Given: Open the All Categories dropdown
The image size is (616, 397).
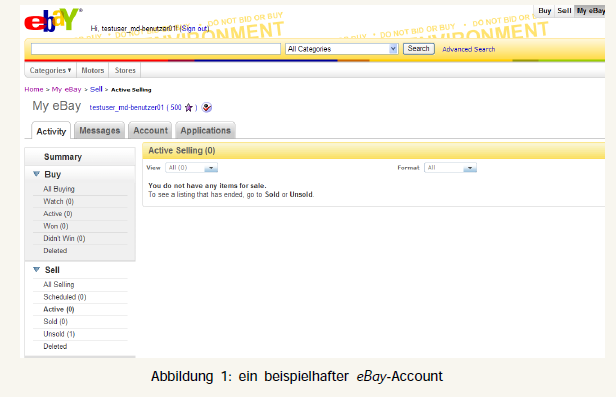Looking at the screenshot, I should [x=342, y=49].
